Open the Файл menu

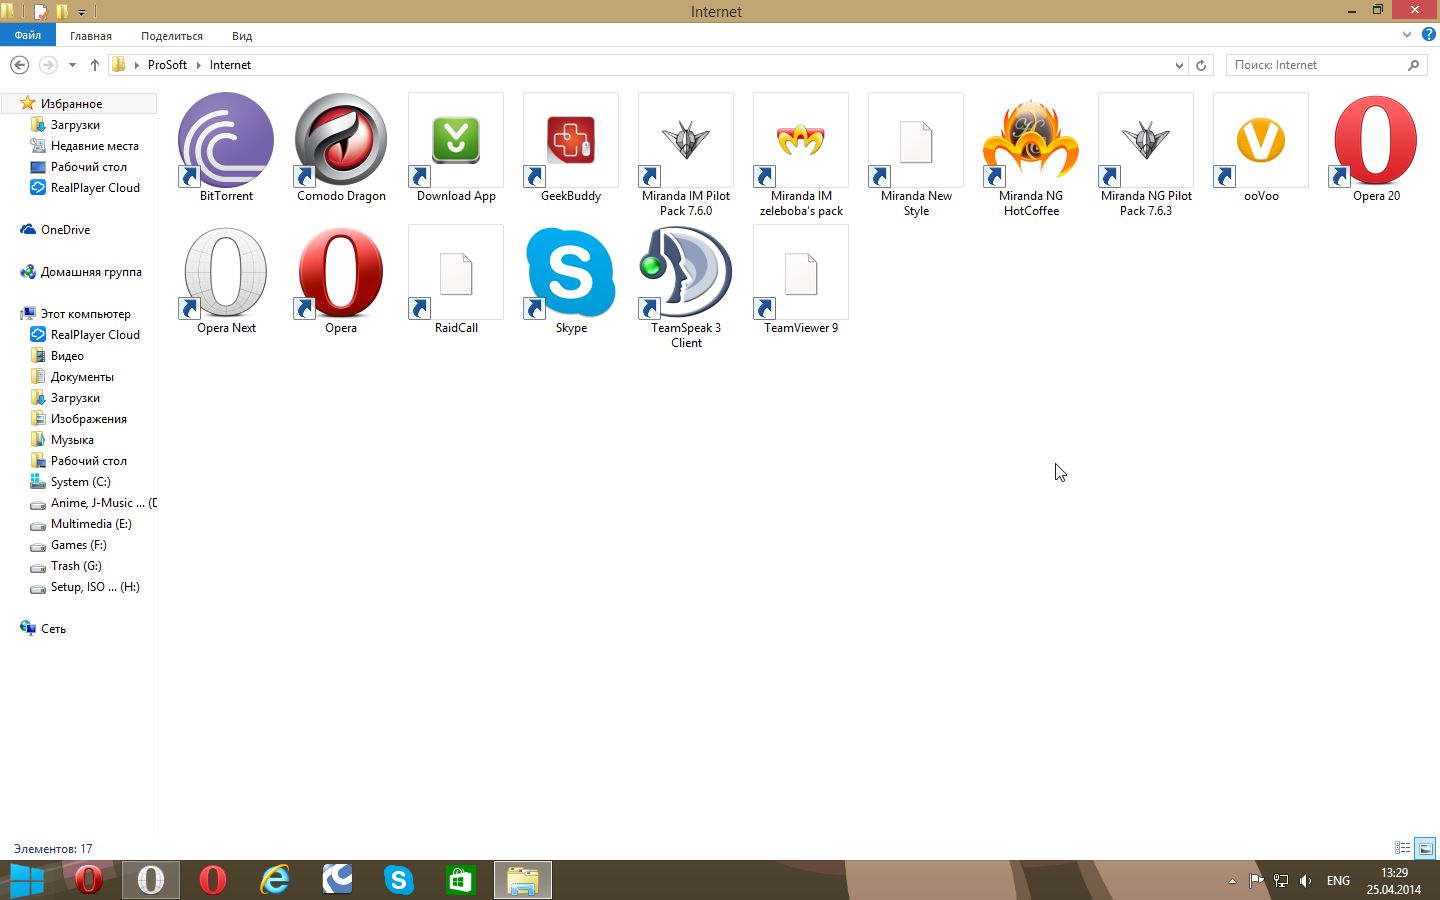pyautogui.click(x=28, y=35)
